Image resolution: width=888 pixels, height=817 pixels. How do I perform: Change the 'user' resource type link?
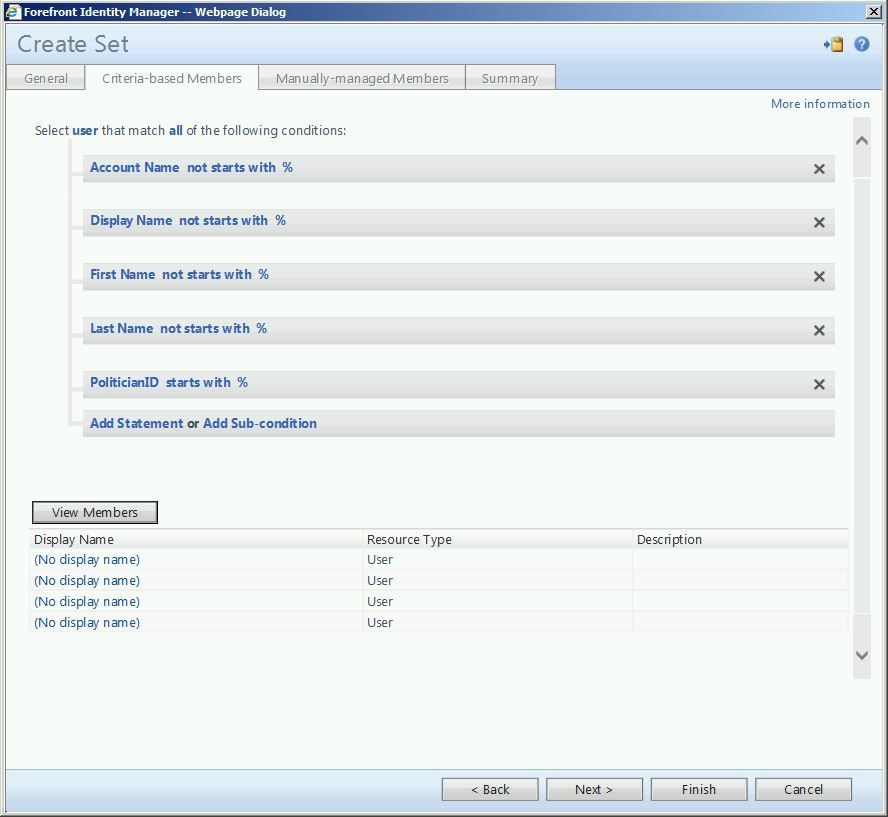click(86, 130)
